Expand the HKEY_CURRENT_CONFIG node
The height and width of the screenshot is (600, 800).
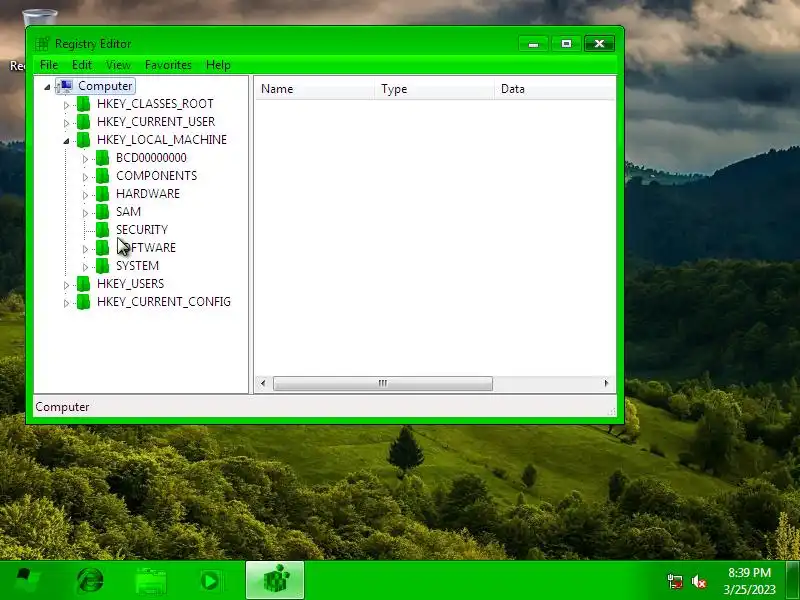pyautogui.click(x=66, y=303)
